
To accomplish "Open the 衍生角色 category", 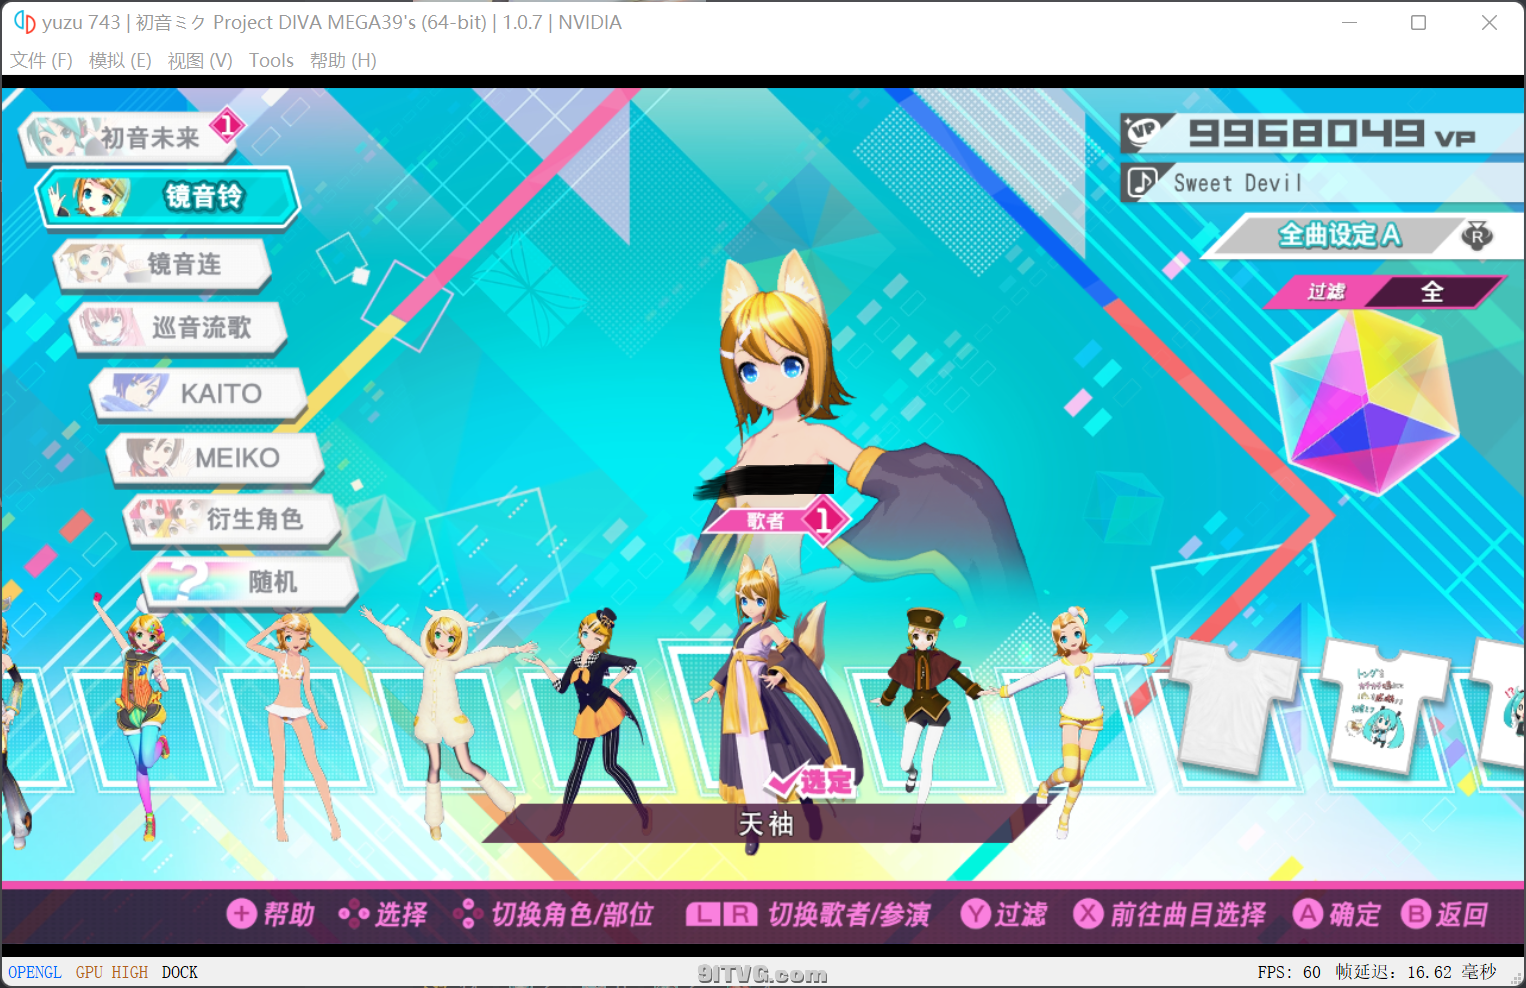I will (x=231, y=520).
